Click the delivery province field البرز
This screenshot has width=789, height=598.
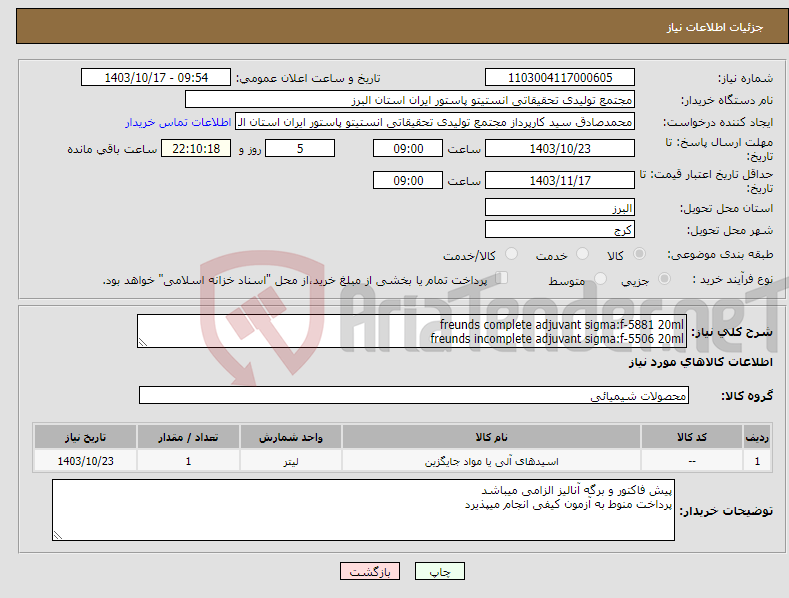(x=560, y=207)
